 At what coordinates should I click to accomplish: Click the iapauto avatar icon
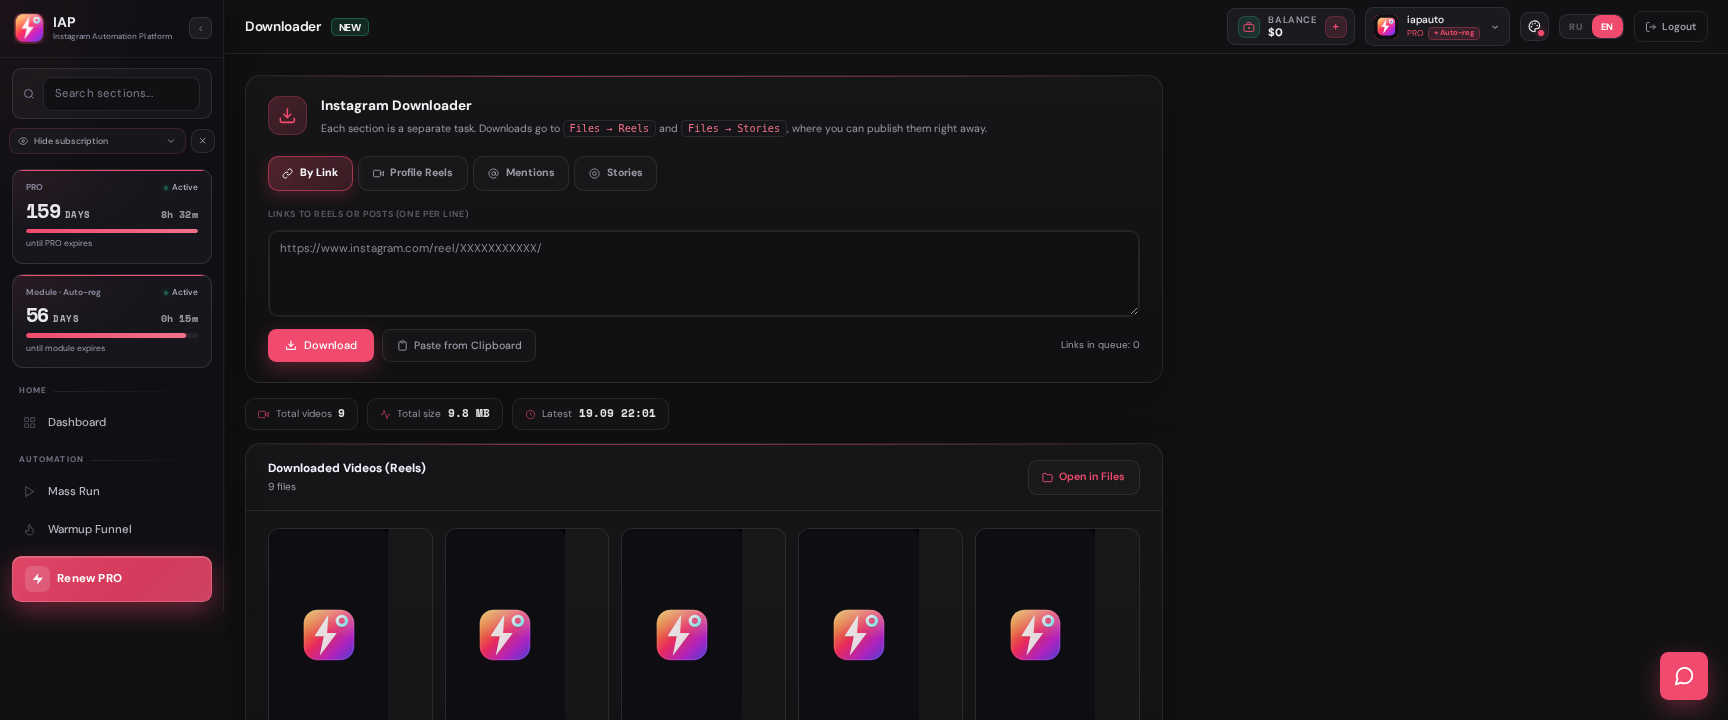click(1386, 27)
